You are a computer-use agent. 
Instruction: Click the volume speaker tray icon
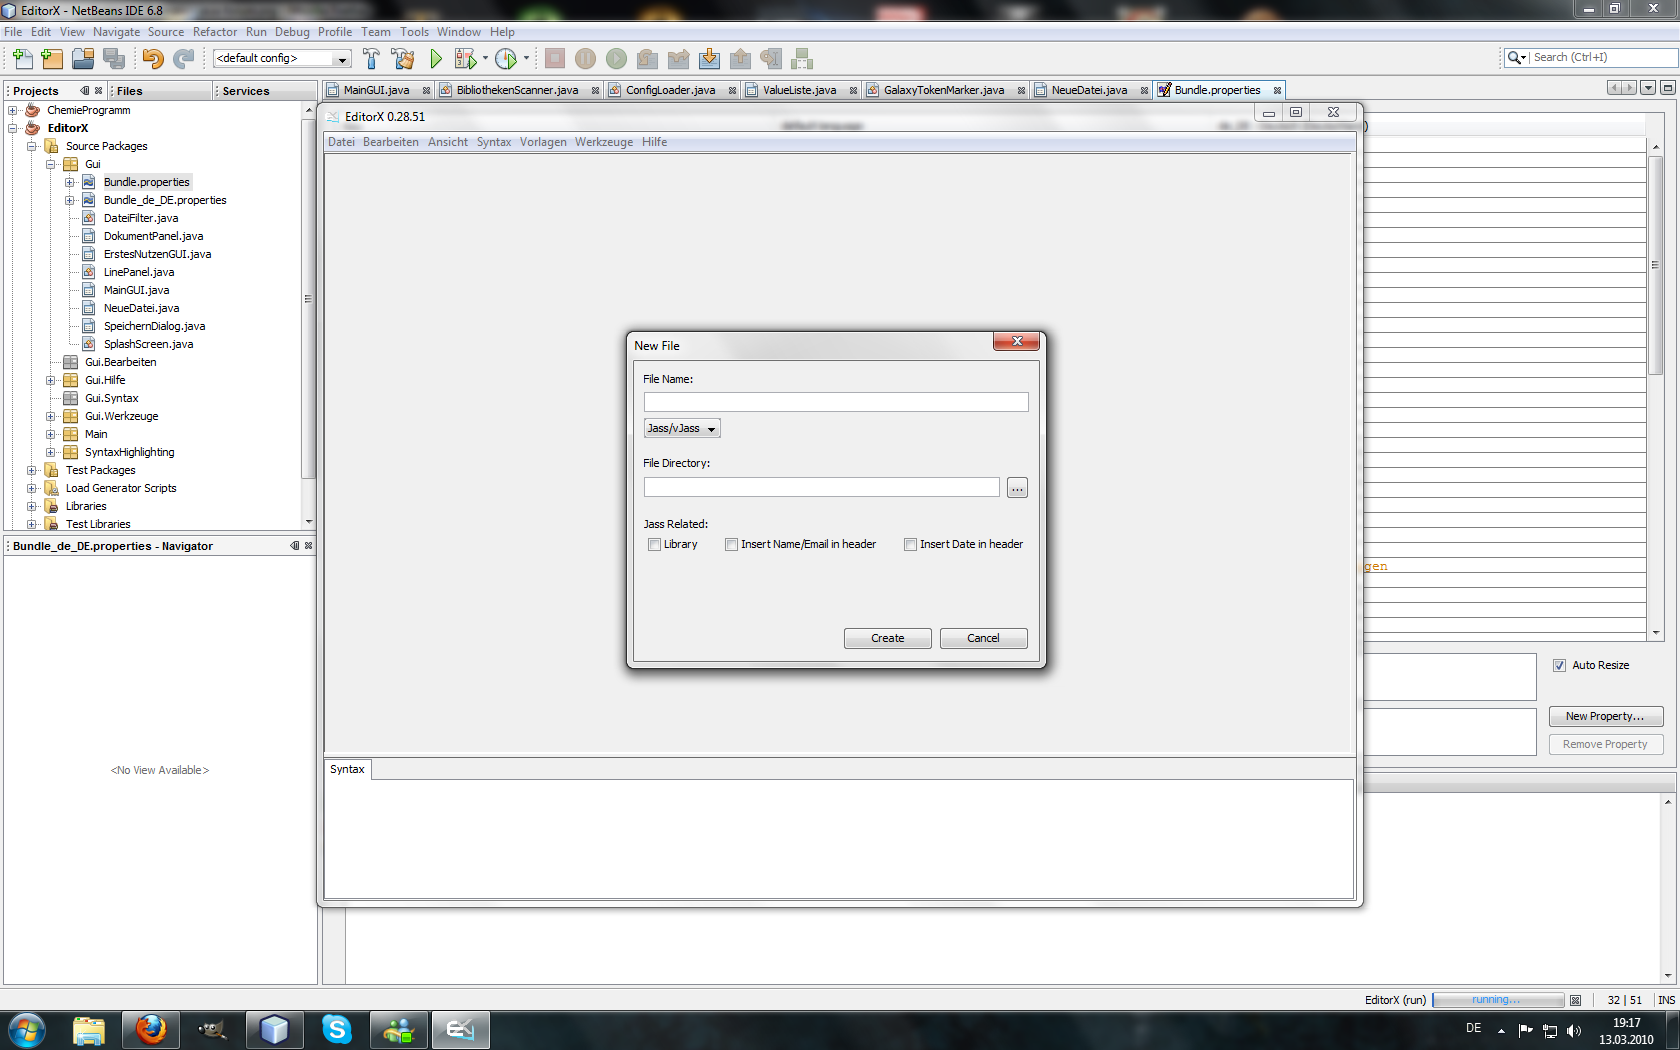coord(1574,1031)
